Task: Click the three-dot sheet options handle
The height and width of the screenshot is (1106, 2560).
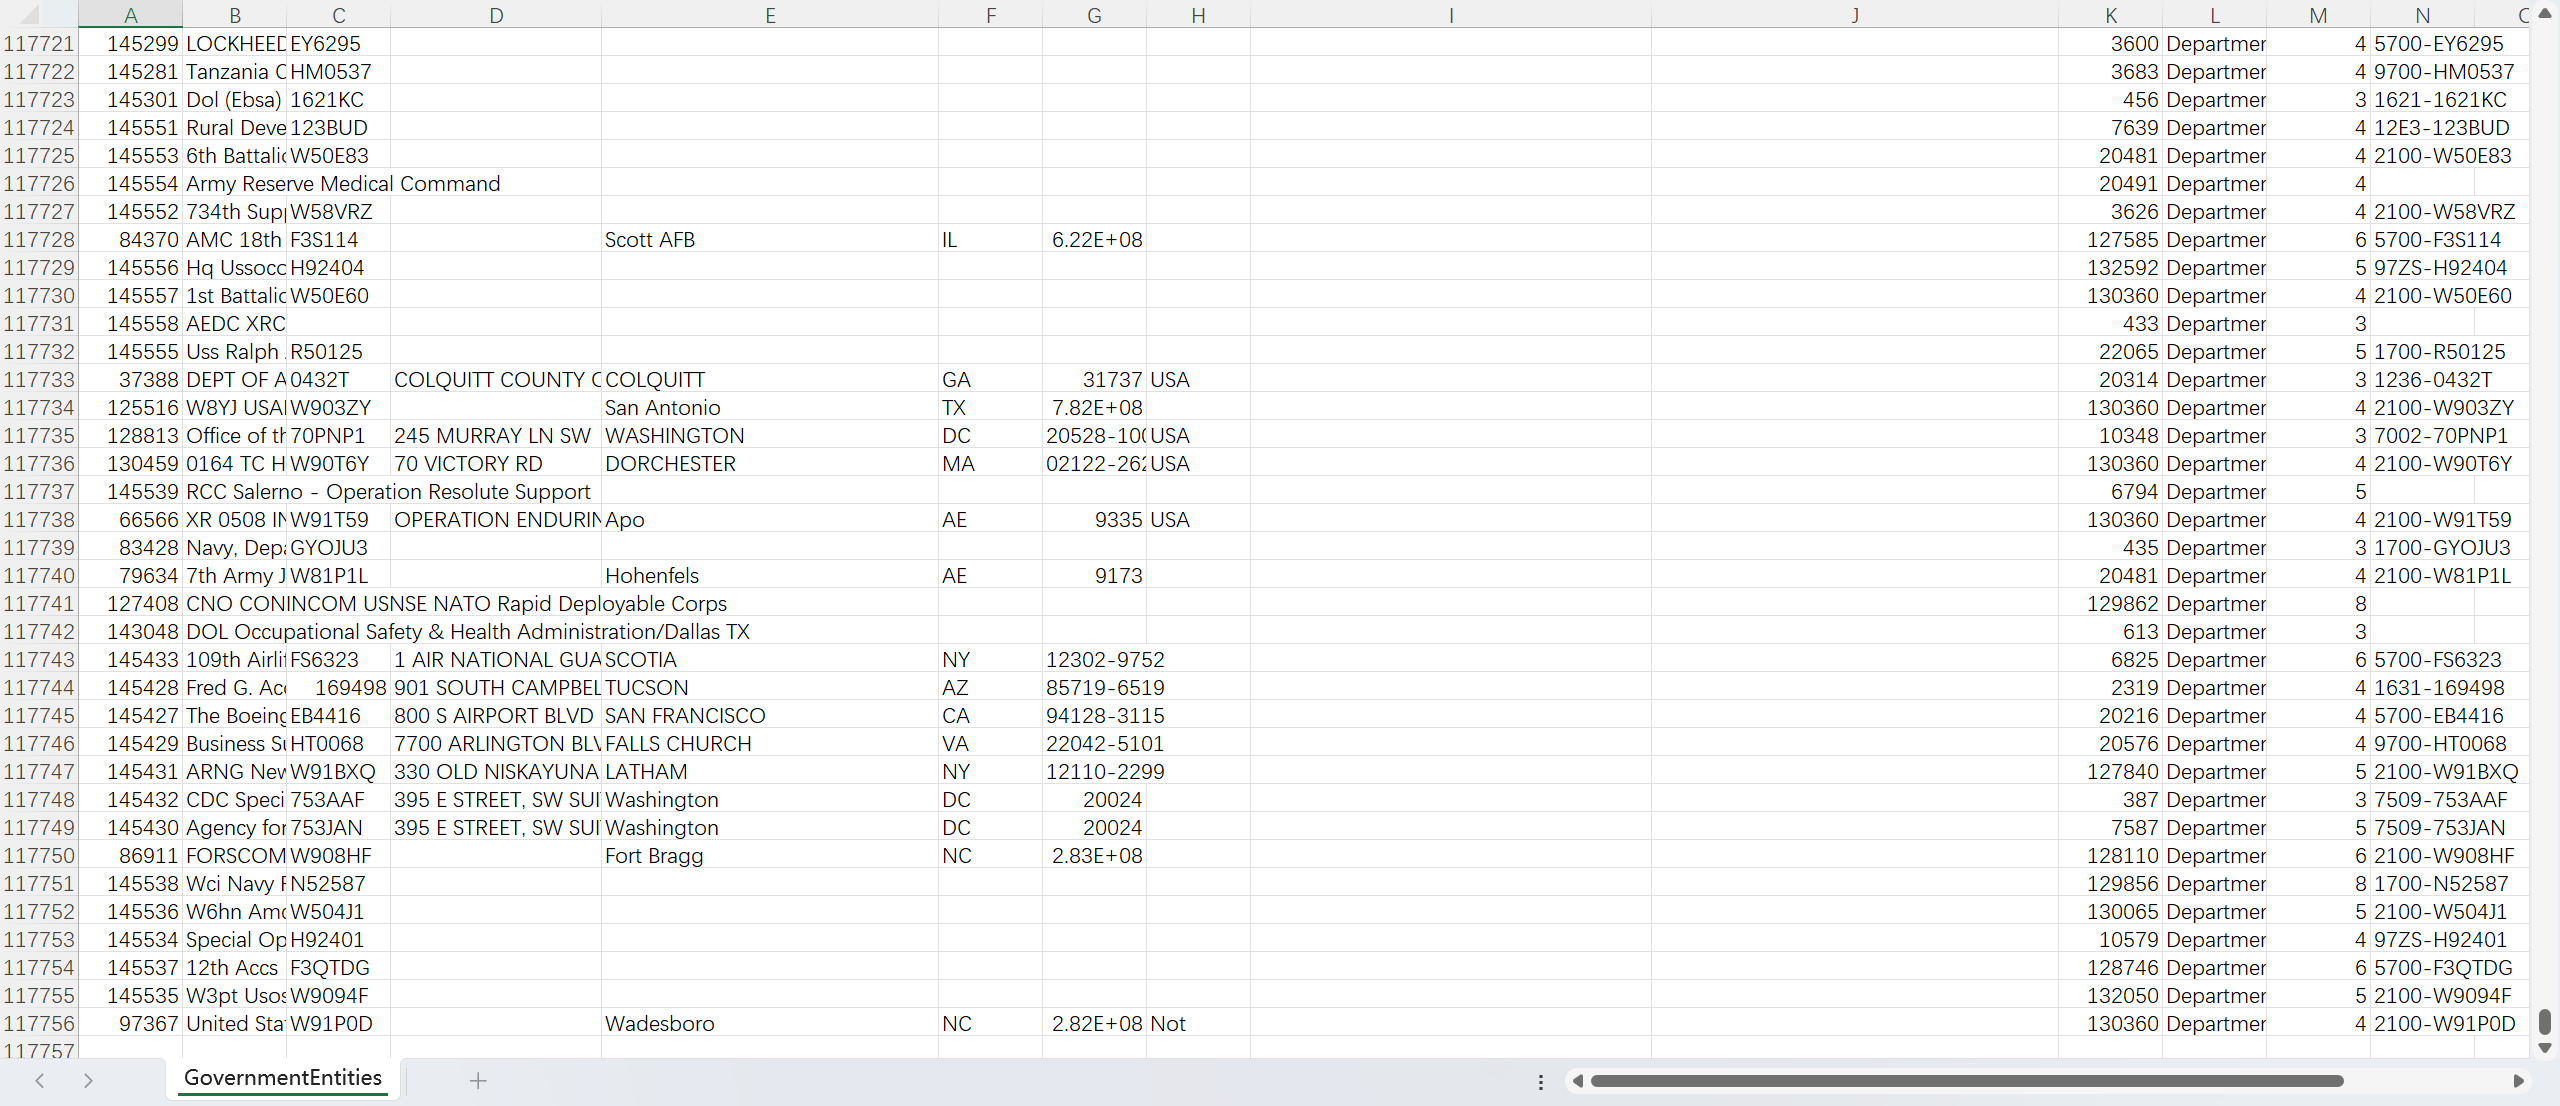Action: [1540, 1081]
